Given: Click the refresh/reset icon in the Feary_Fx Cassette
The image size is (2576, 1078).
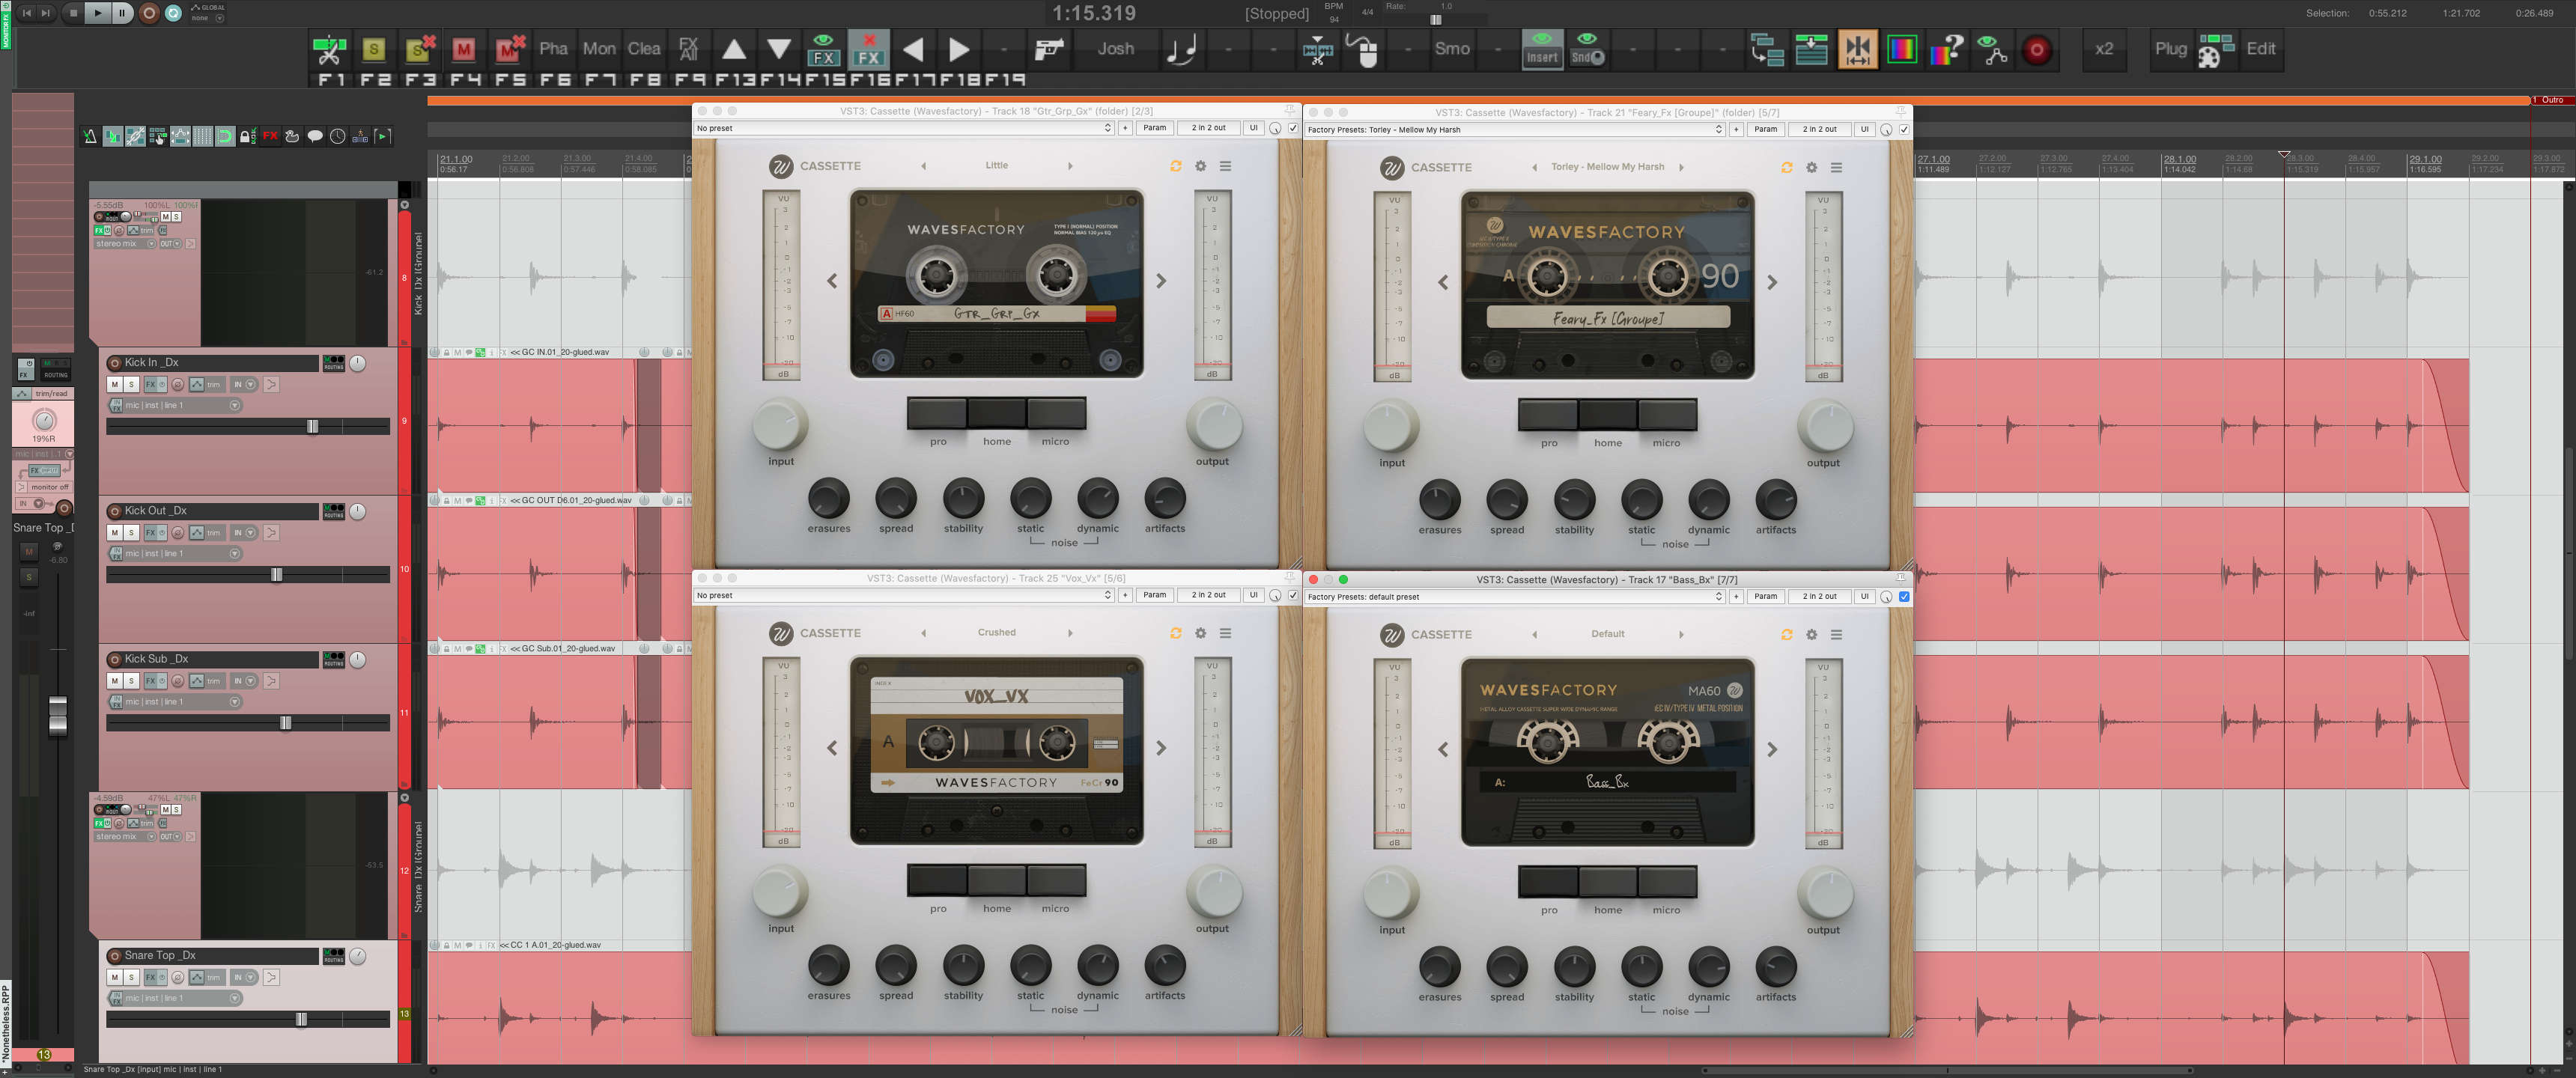Looking at the screenshot, I should pyautogui.click(x=1787, y=168).
